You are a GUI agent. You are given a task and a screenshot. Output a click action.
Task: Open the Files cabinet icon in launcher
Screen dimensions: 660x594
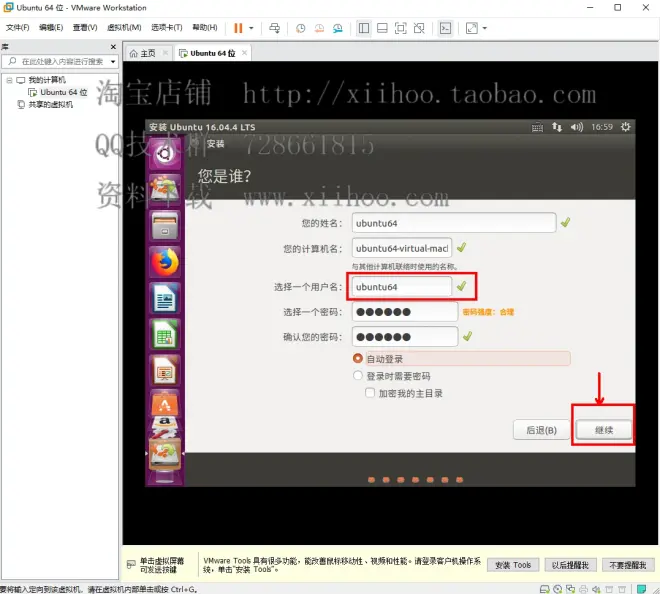pos(165,225)
